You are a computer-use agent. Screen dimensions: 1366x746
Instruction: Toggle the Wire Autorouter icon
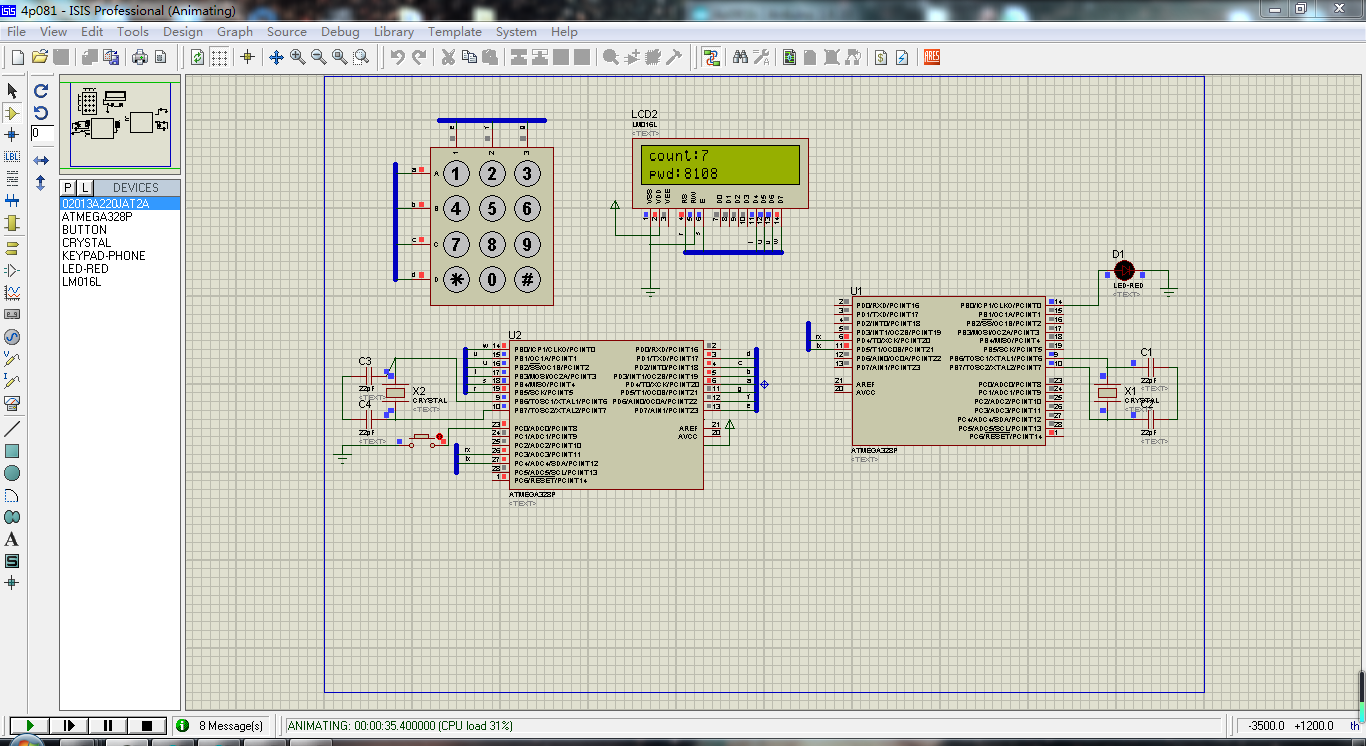tap(711, 57)
